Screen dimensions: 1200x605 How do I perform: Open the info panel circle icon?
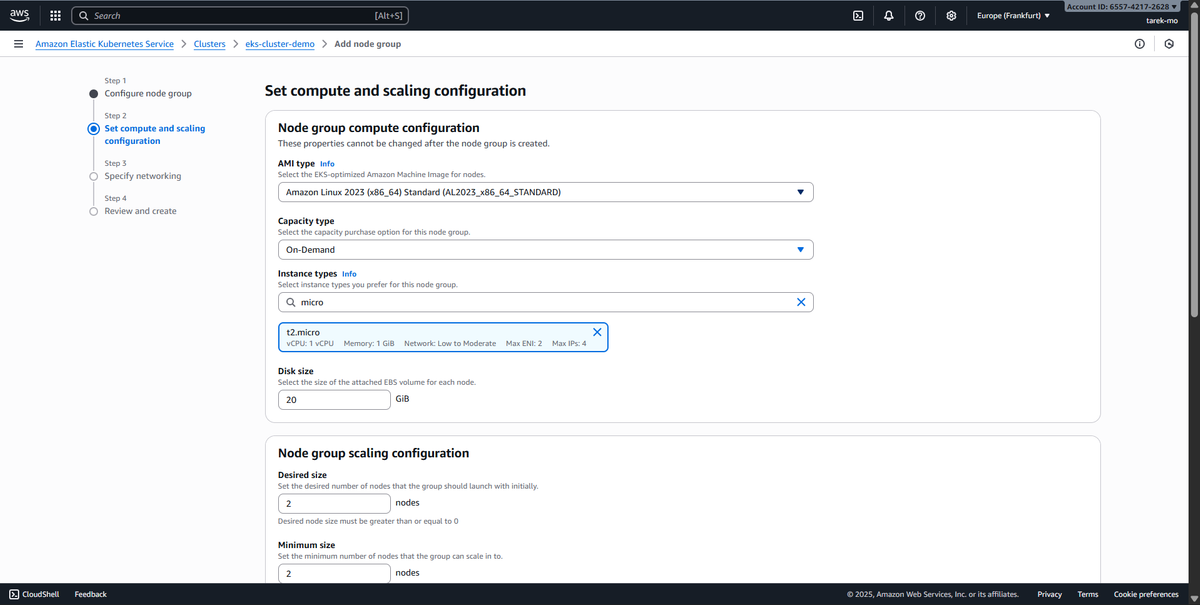[1139, 44]
